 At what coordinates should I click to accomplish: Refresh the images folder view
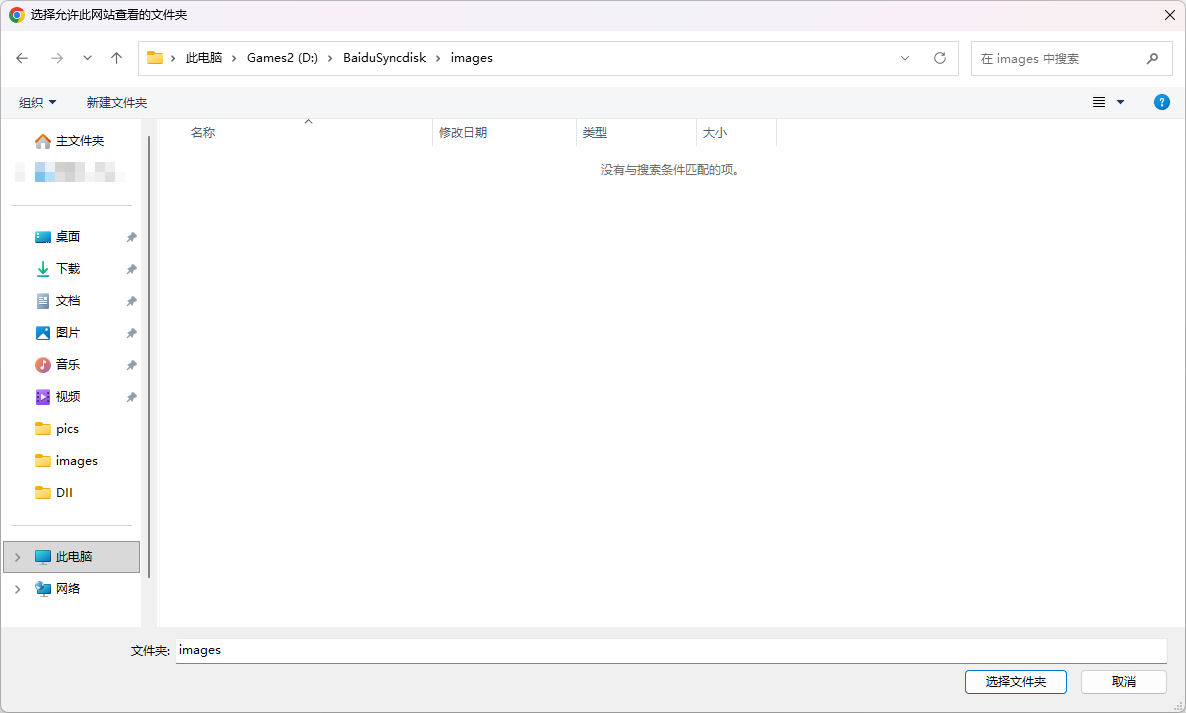coord(939,58)
